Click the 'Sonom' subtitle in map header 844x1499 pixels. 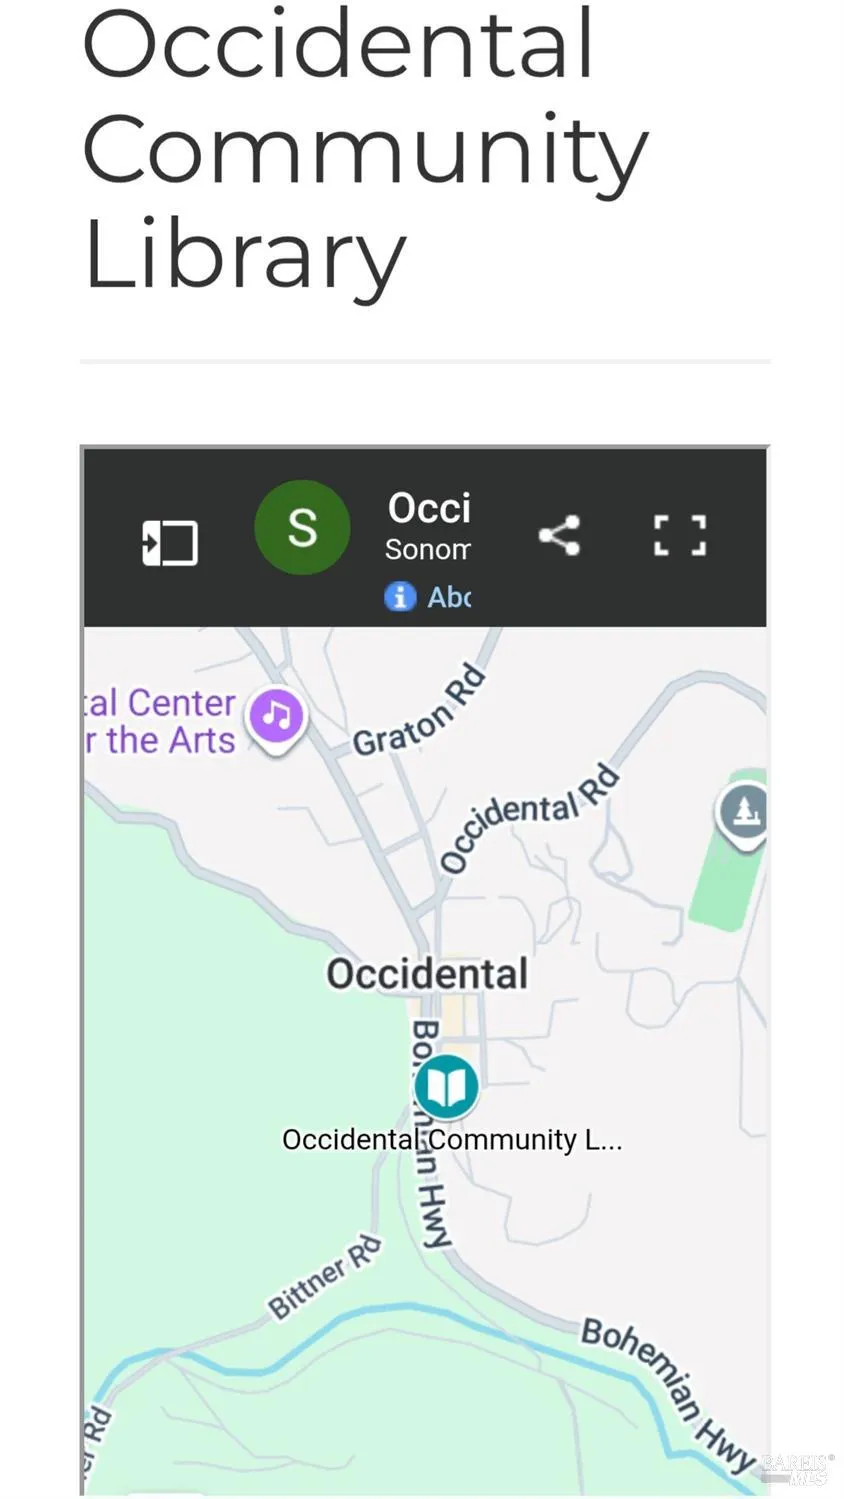point(427,549)
